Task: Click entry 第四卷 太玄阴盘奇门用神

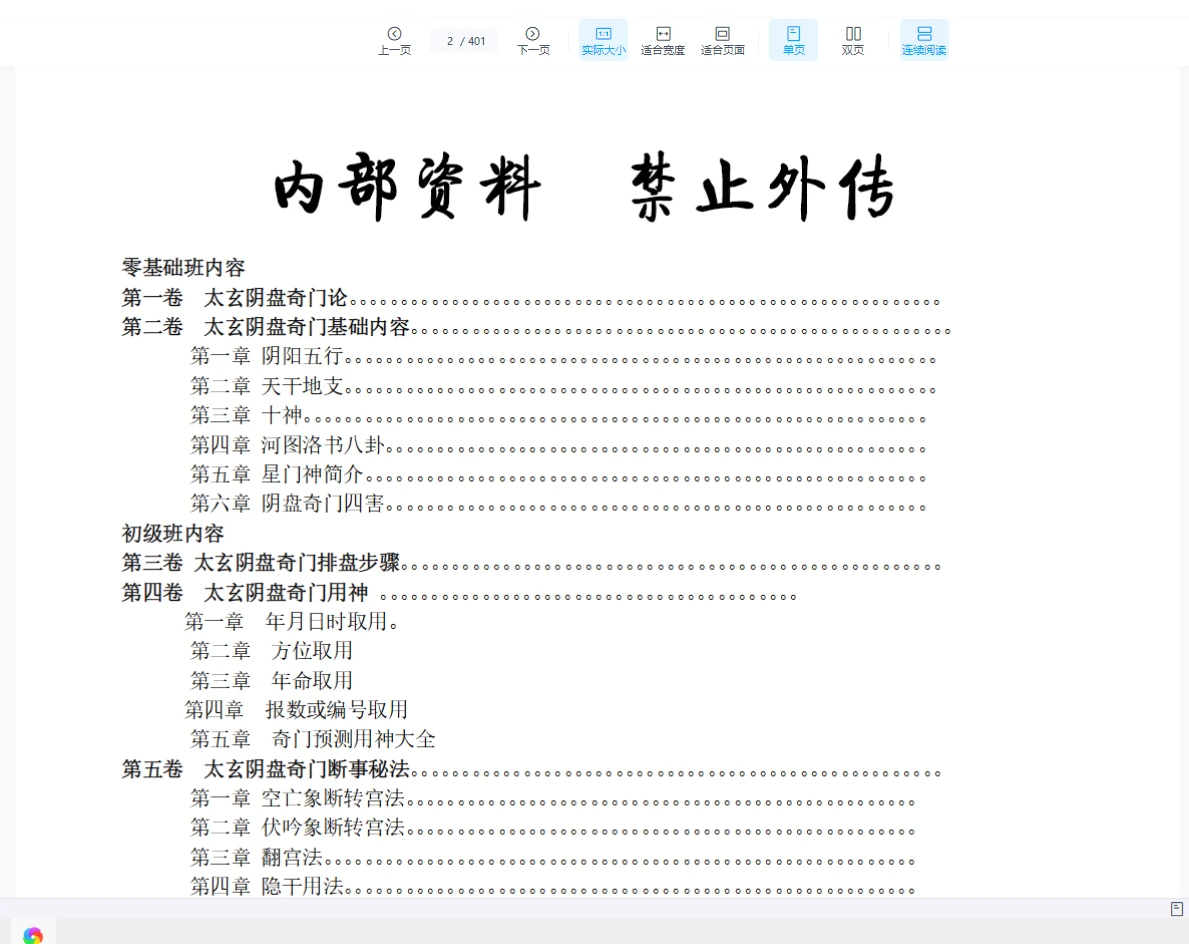Action: click(x=245, y=592)
